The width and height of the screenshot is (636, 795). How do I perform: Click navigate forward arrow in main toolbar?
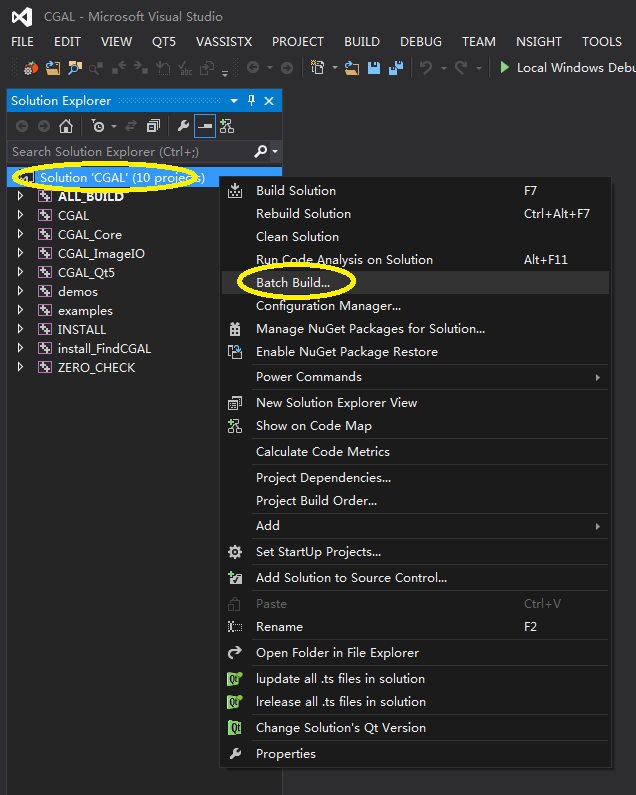[287, 67]
